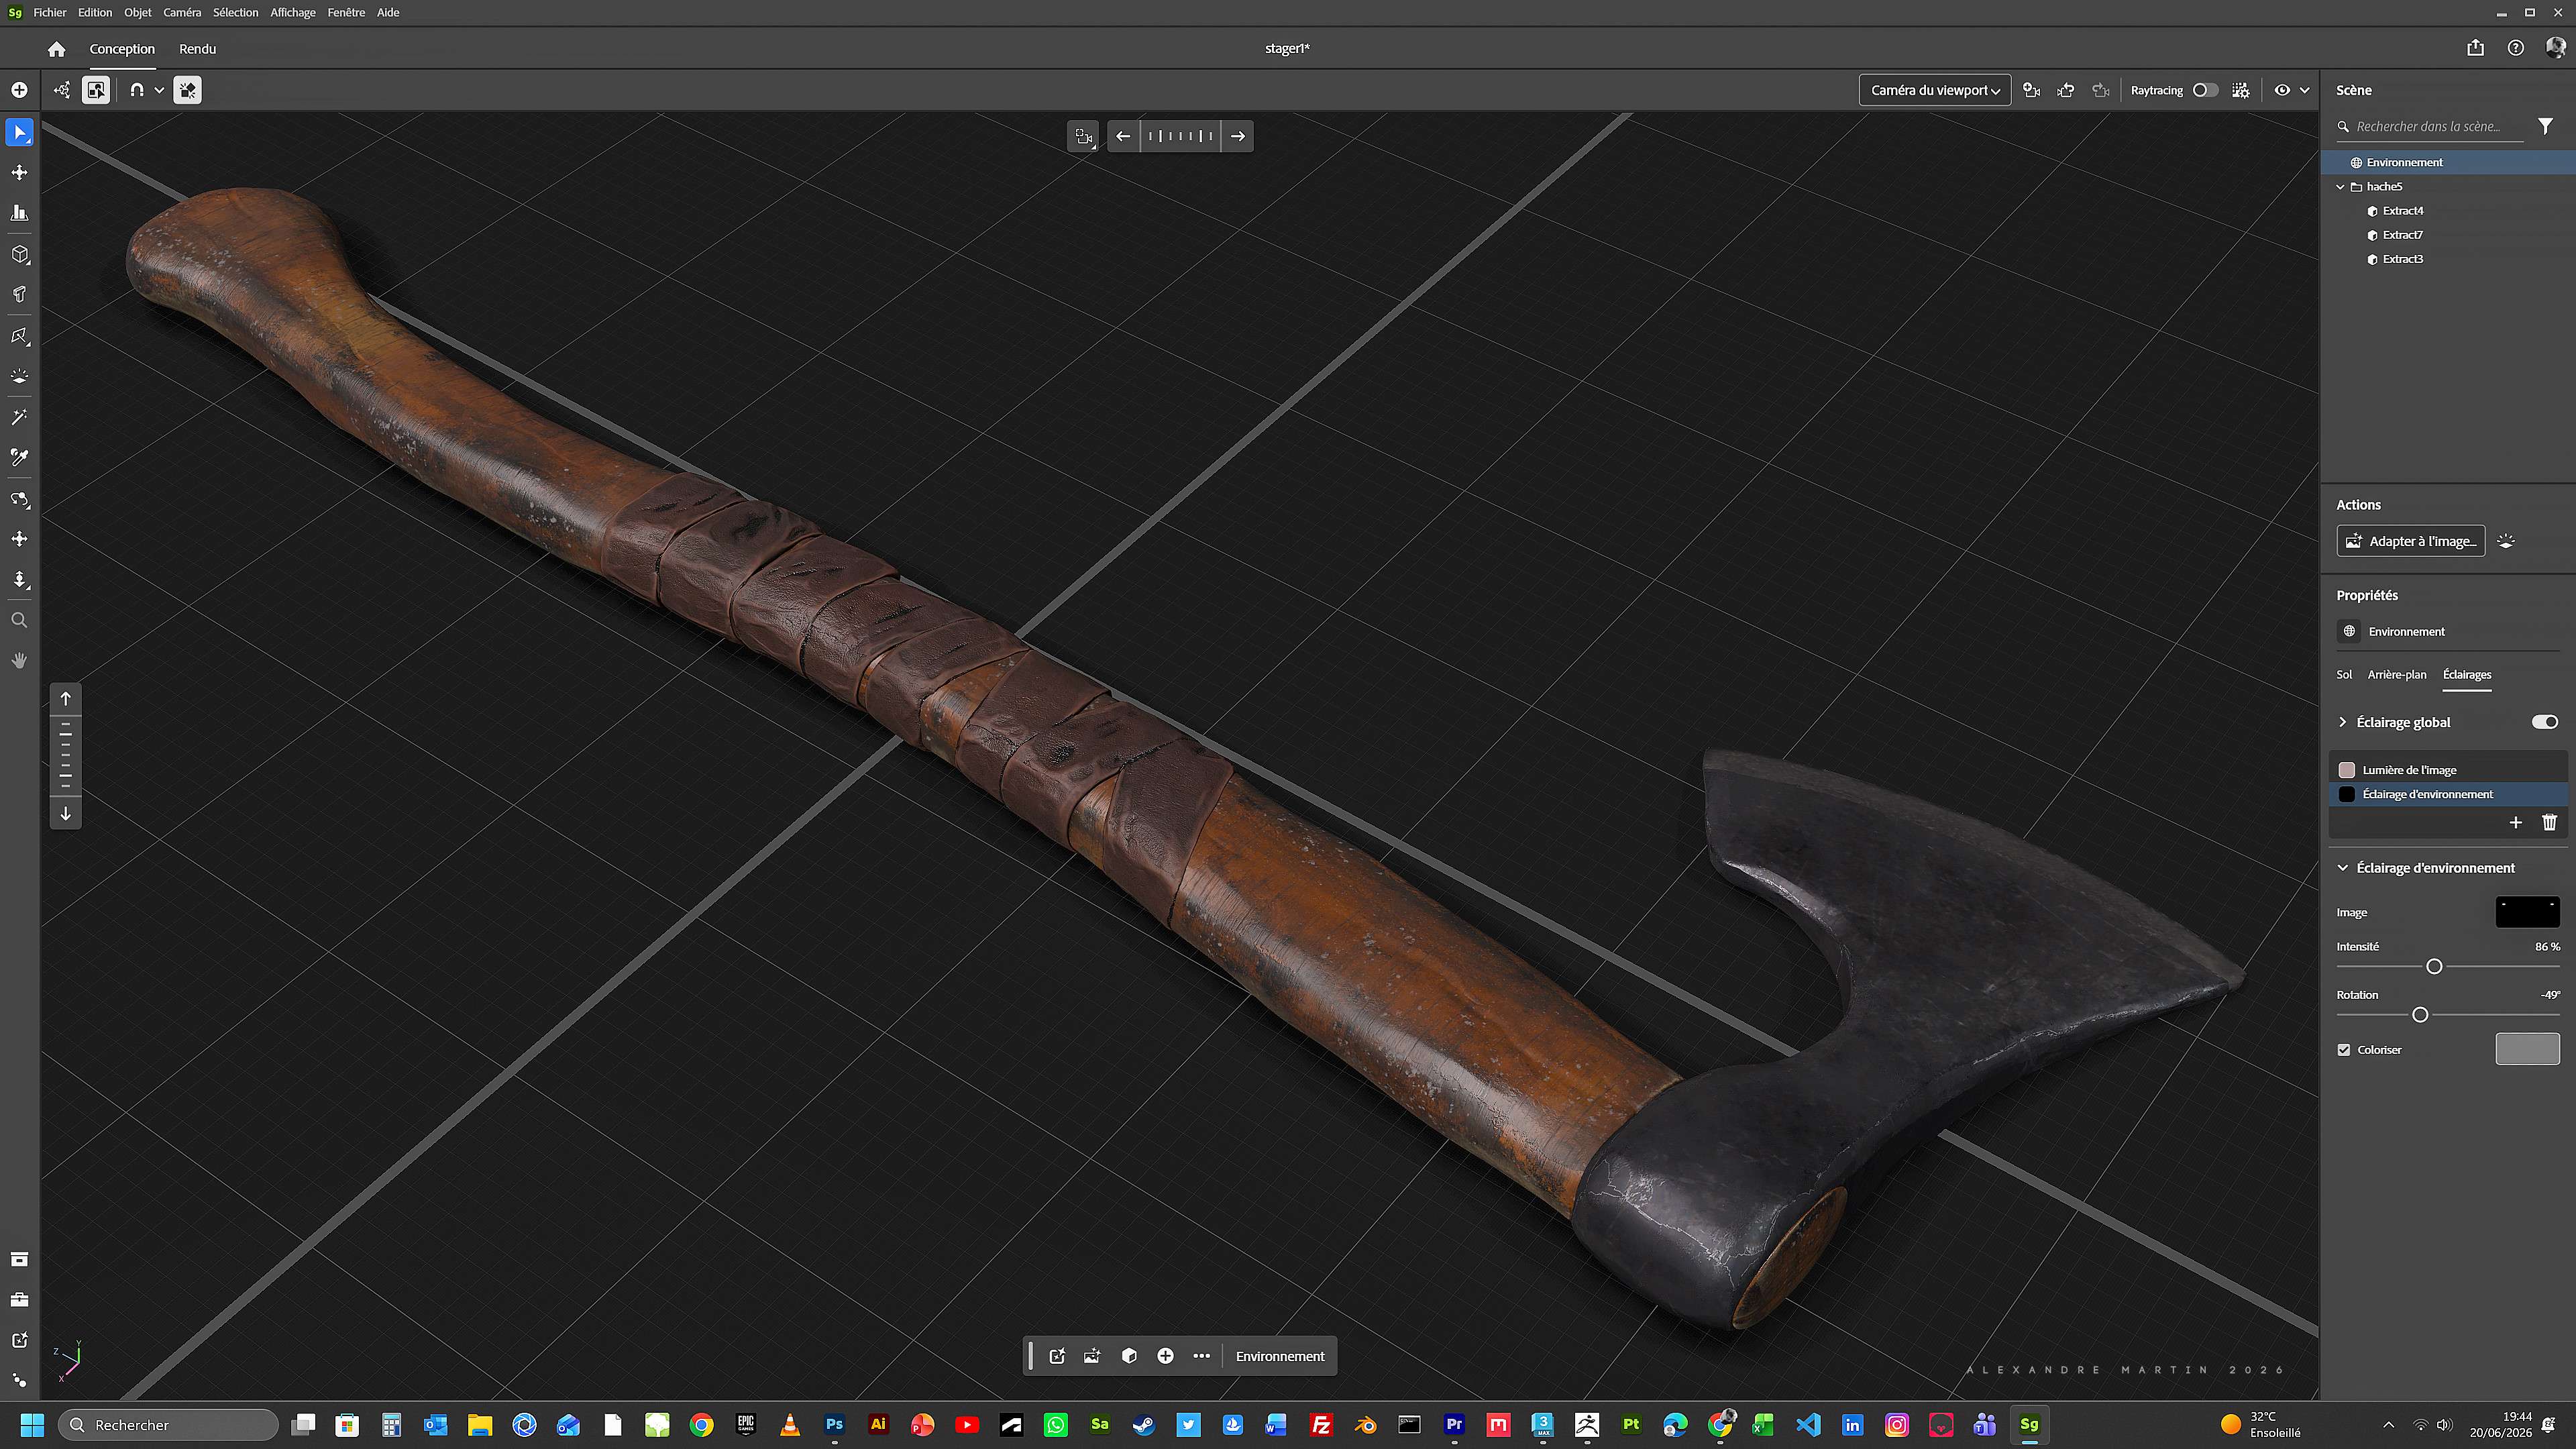Image resolution: width=2576 pixels, height=1449 pixels.
Task: Open the Fichier menu
Action: coord(49,12)
